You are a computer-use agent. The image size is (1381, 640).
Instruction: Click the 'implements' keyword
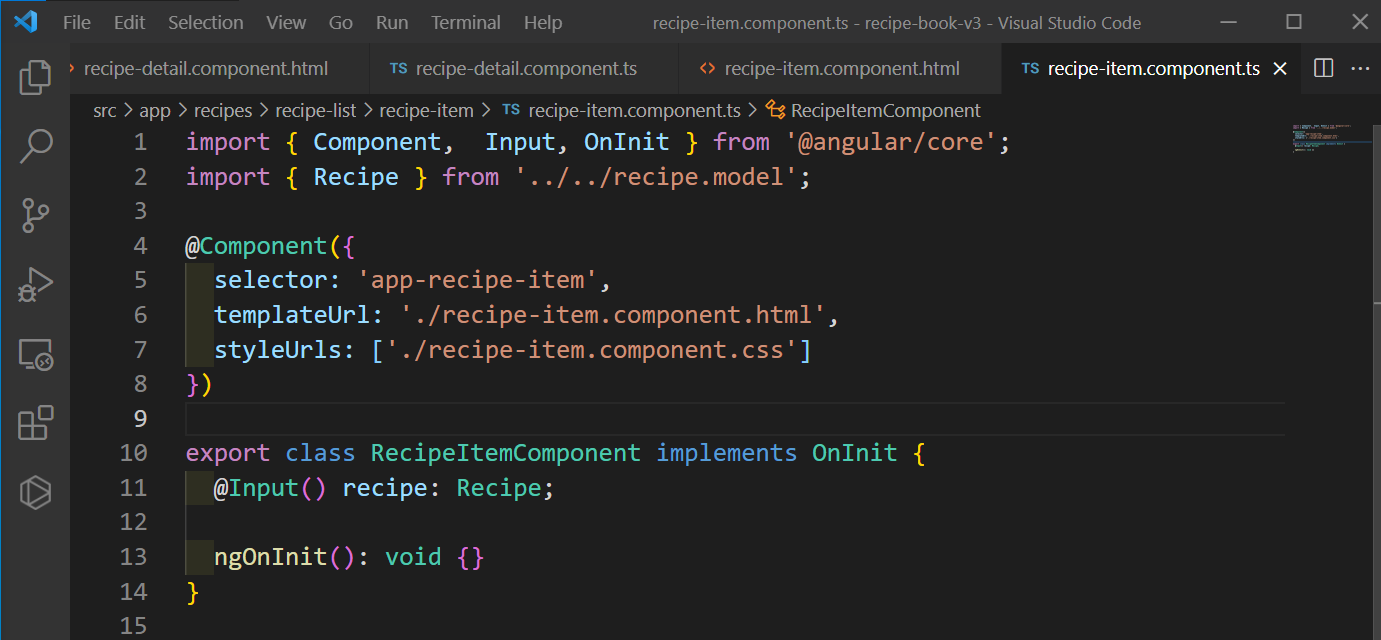(727, 453)
